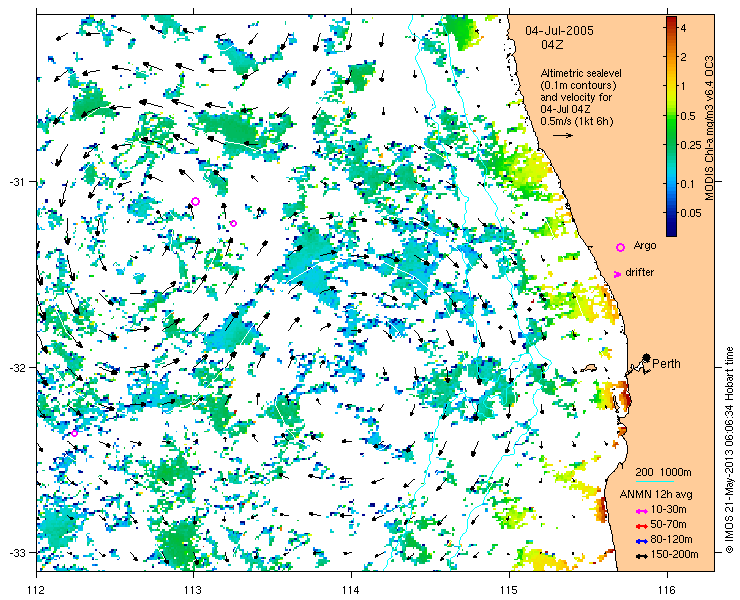Click the 'ANMN 12h avg' legend heading
Screen dimensions: 740x600
(x=656, y=495)
